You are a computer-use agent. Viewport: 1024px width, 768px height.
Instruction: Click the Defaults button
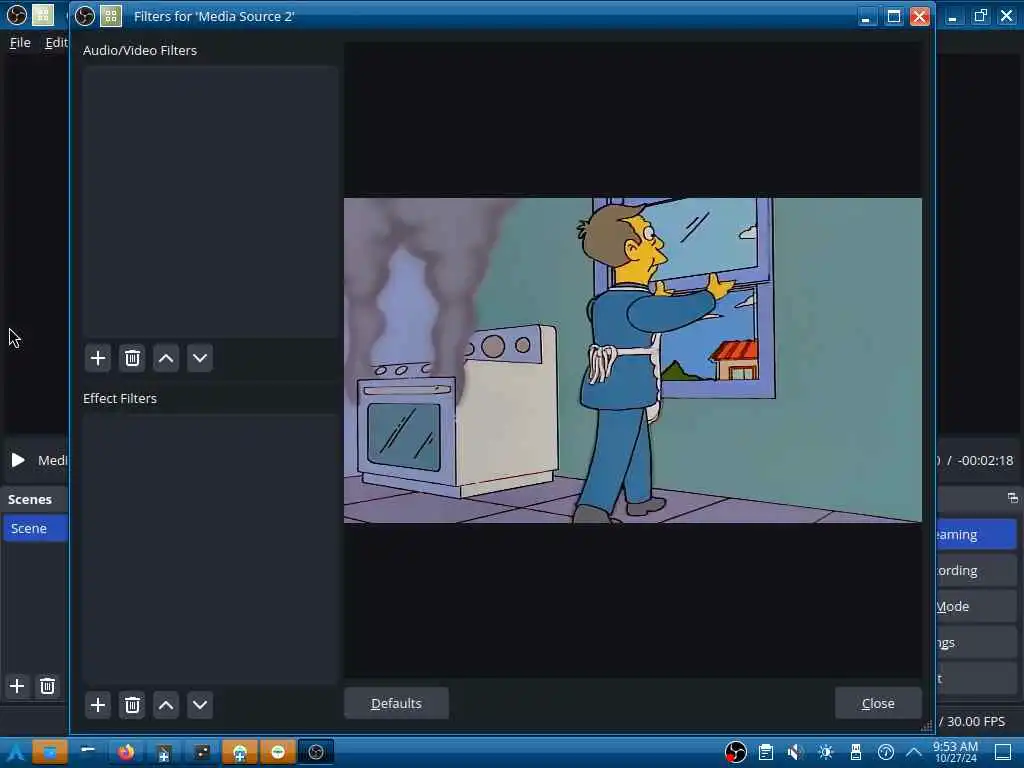tap(396, 703)
